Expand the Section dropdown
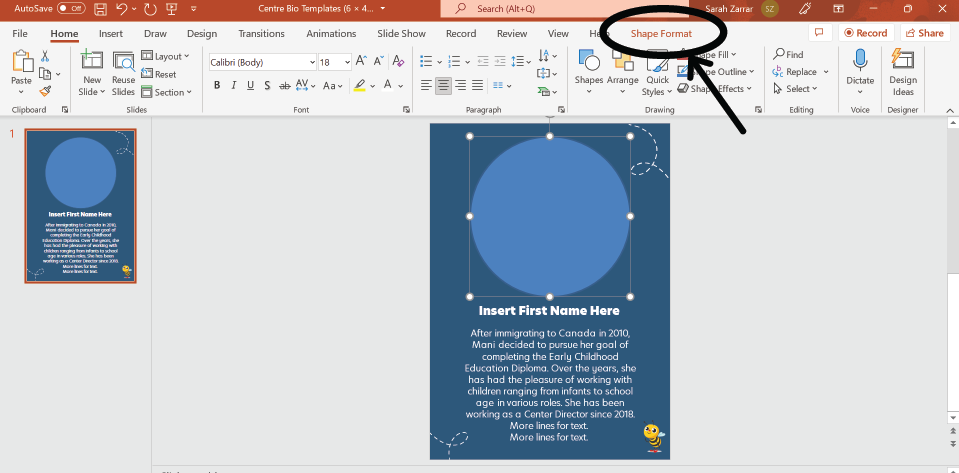Viewport: 959px width, 473px height. 168,92
